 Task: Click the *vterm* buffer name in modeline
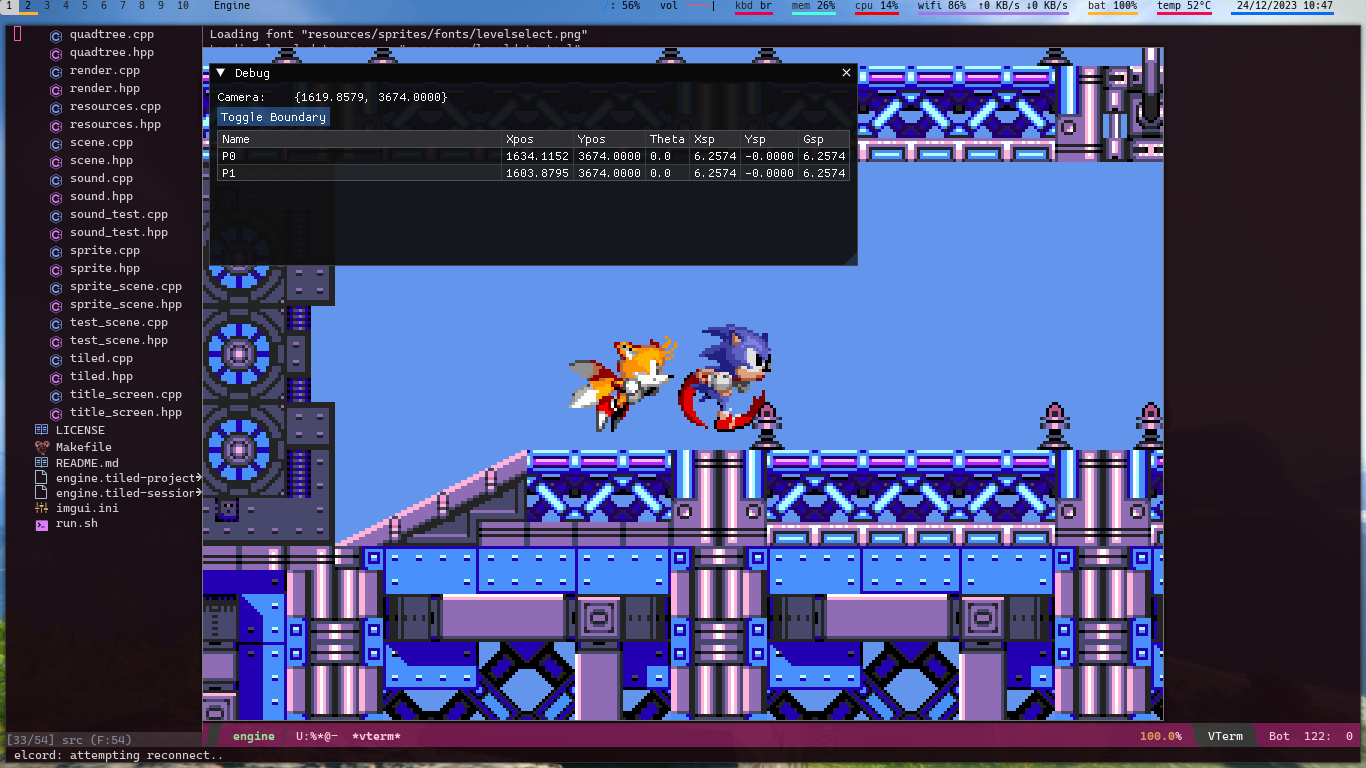(x=376, y=736)
